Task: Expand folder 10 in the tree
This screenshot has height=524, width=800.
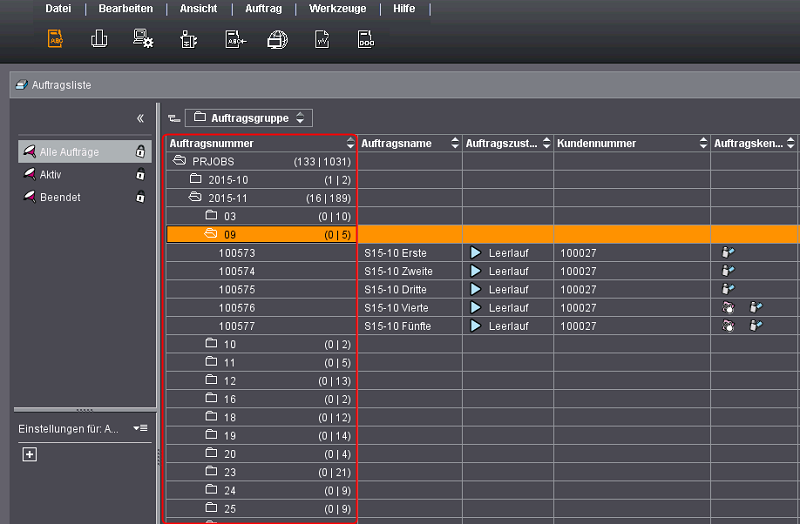Action: point(211,343)
